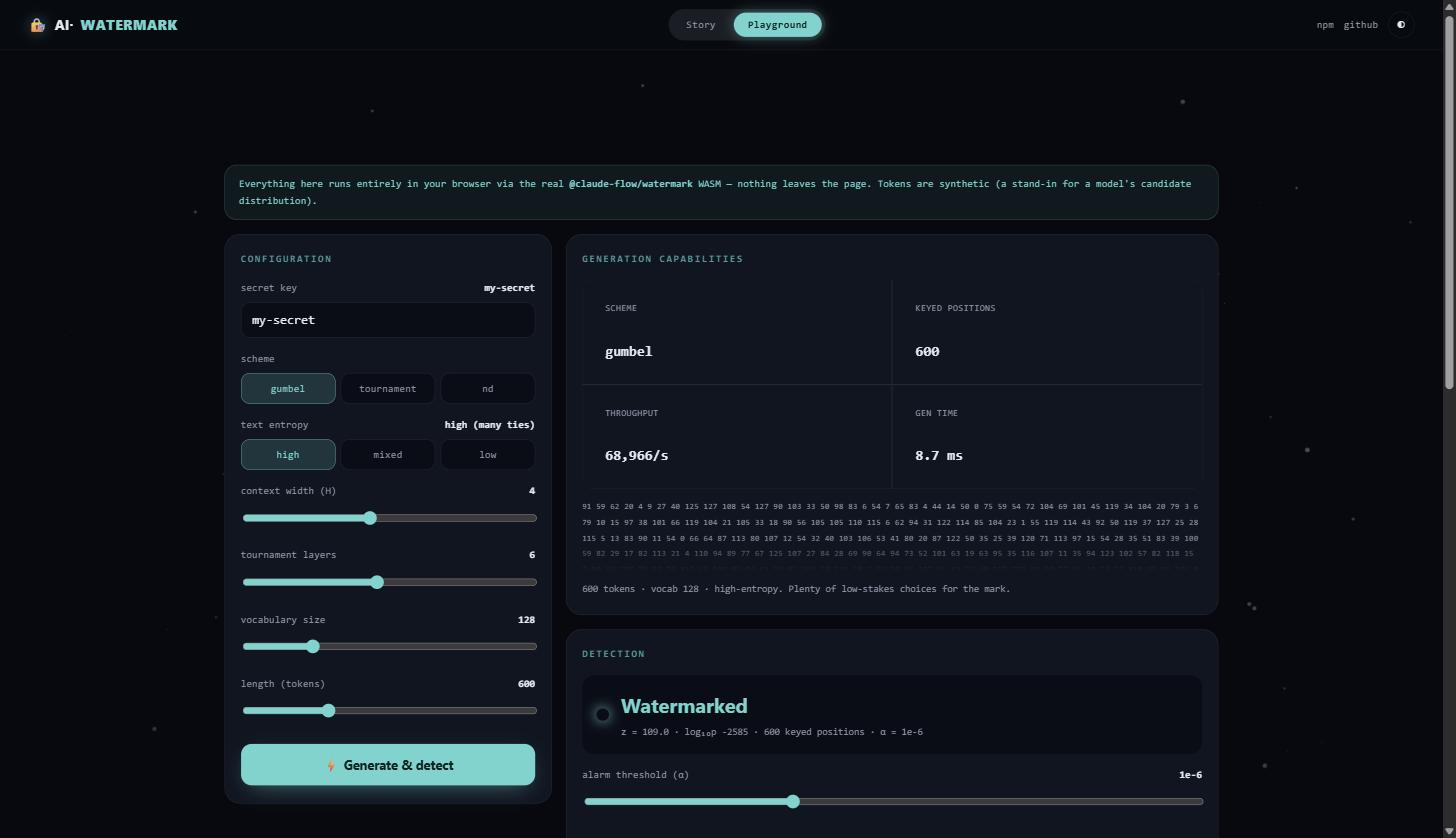1456x838 pixels.
Task: Switch to the Playground tab
Action: click(x=777, y=25)
